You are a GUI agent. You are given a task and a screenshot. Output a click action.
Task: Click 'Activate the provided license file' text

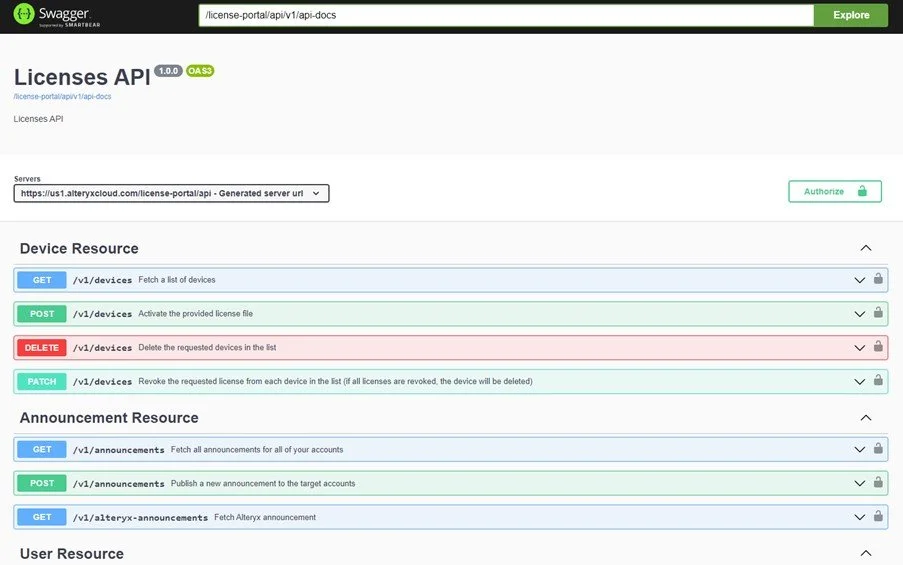coord(195,314)
